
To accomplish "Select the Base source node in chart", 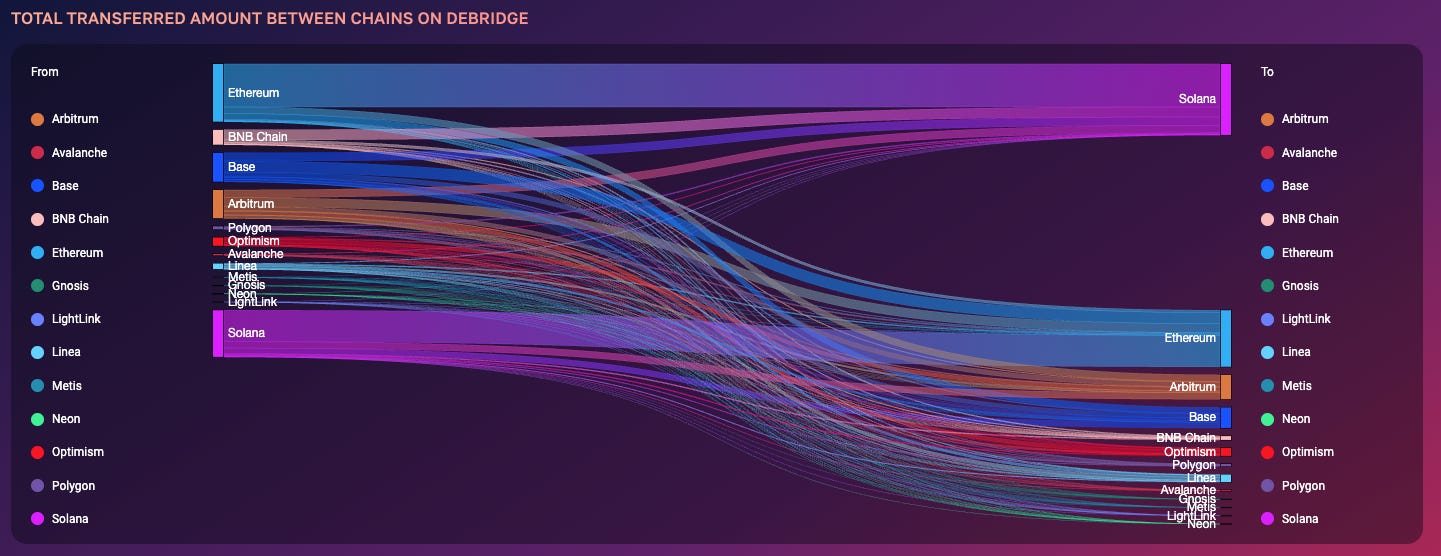I will pyautogui.click(x=217, y=167).
